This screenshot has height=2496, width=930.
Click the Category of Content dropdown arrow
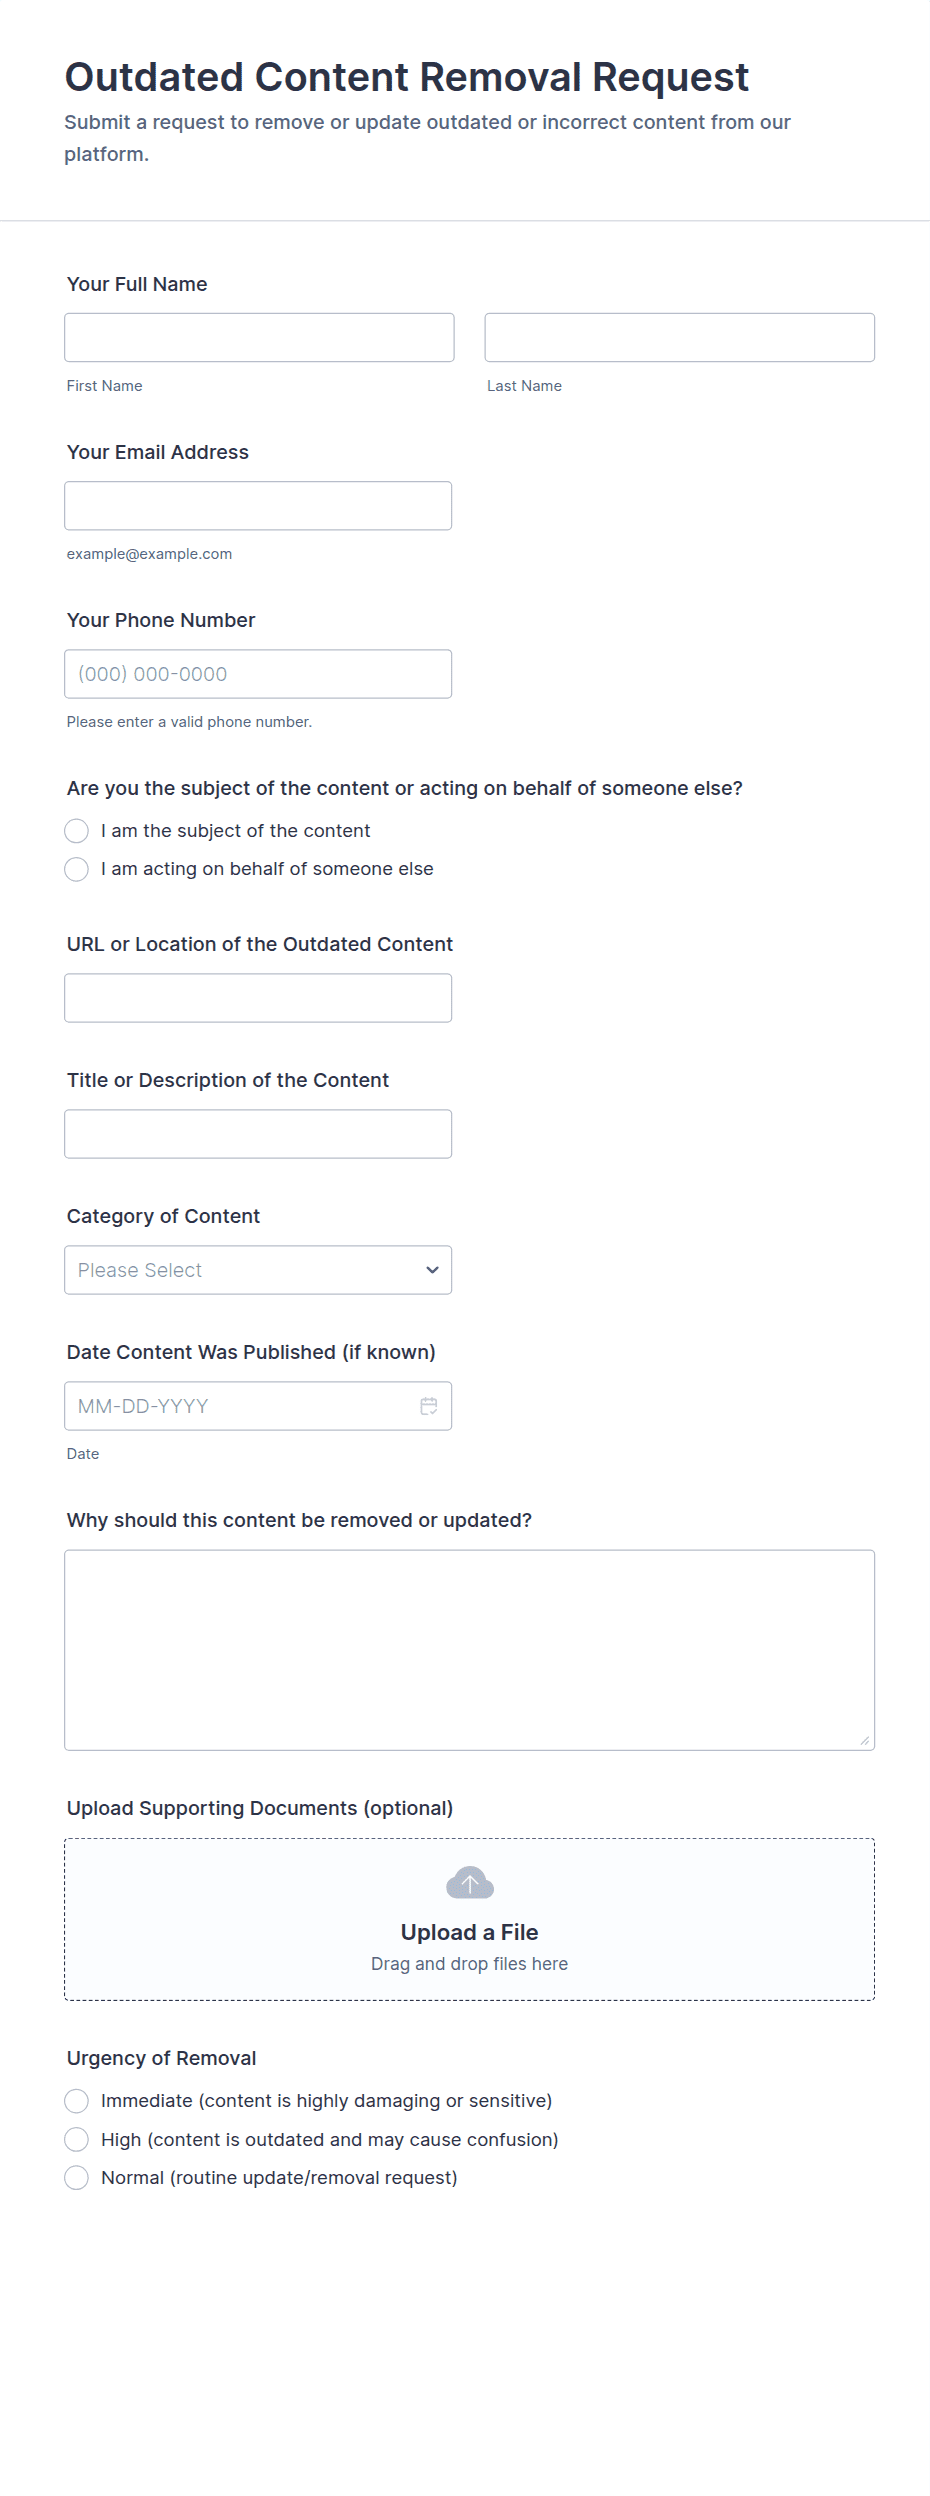pos(432,1270)
